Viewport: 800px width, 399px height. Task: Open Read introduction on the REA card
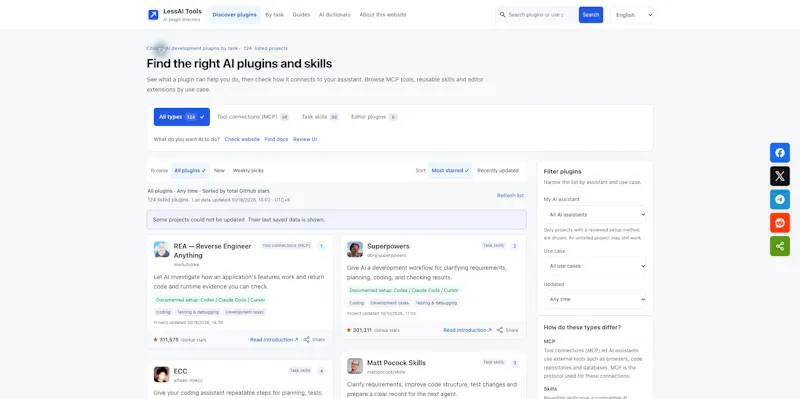point(274,340)
